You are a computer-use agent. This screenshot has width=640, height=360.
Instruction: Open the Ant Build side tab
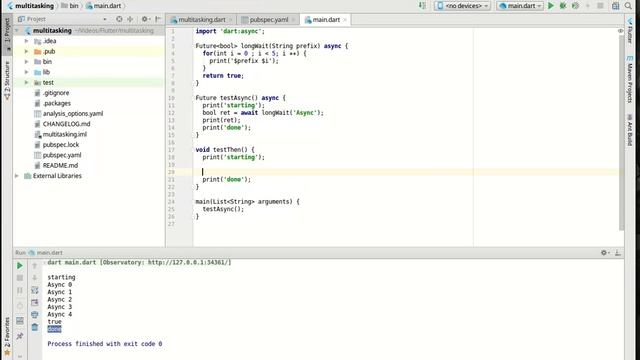(630, 131)
